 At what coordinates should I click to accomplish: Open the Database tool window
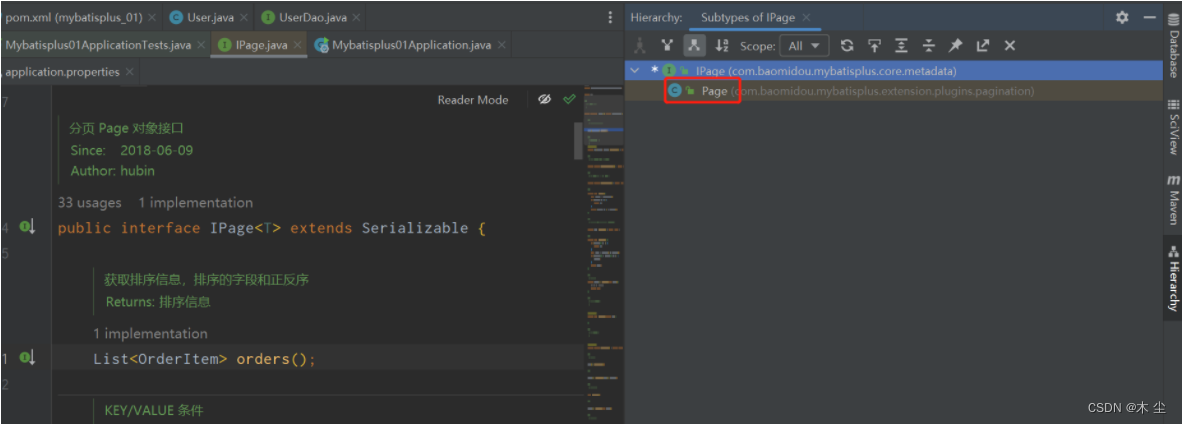pyautogui.click(x=1172, y=45)
